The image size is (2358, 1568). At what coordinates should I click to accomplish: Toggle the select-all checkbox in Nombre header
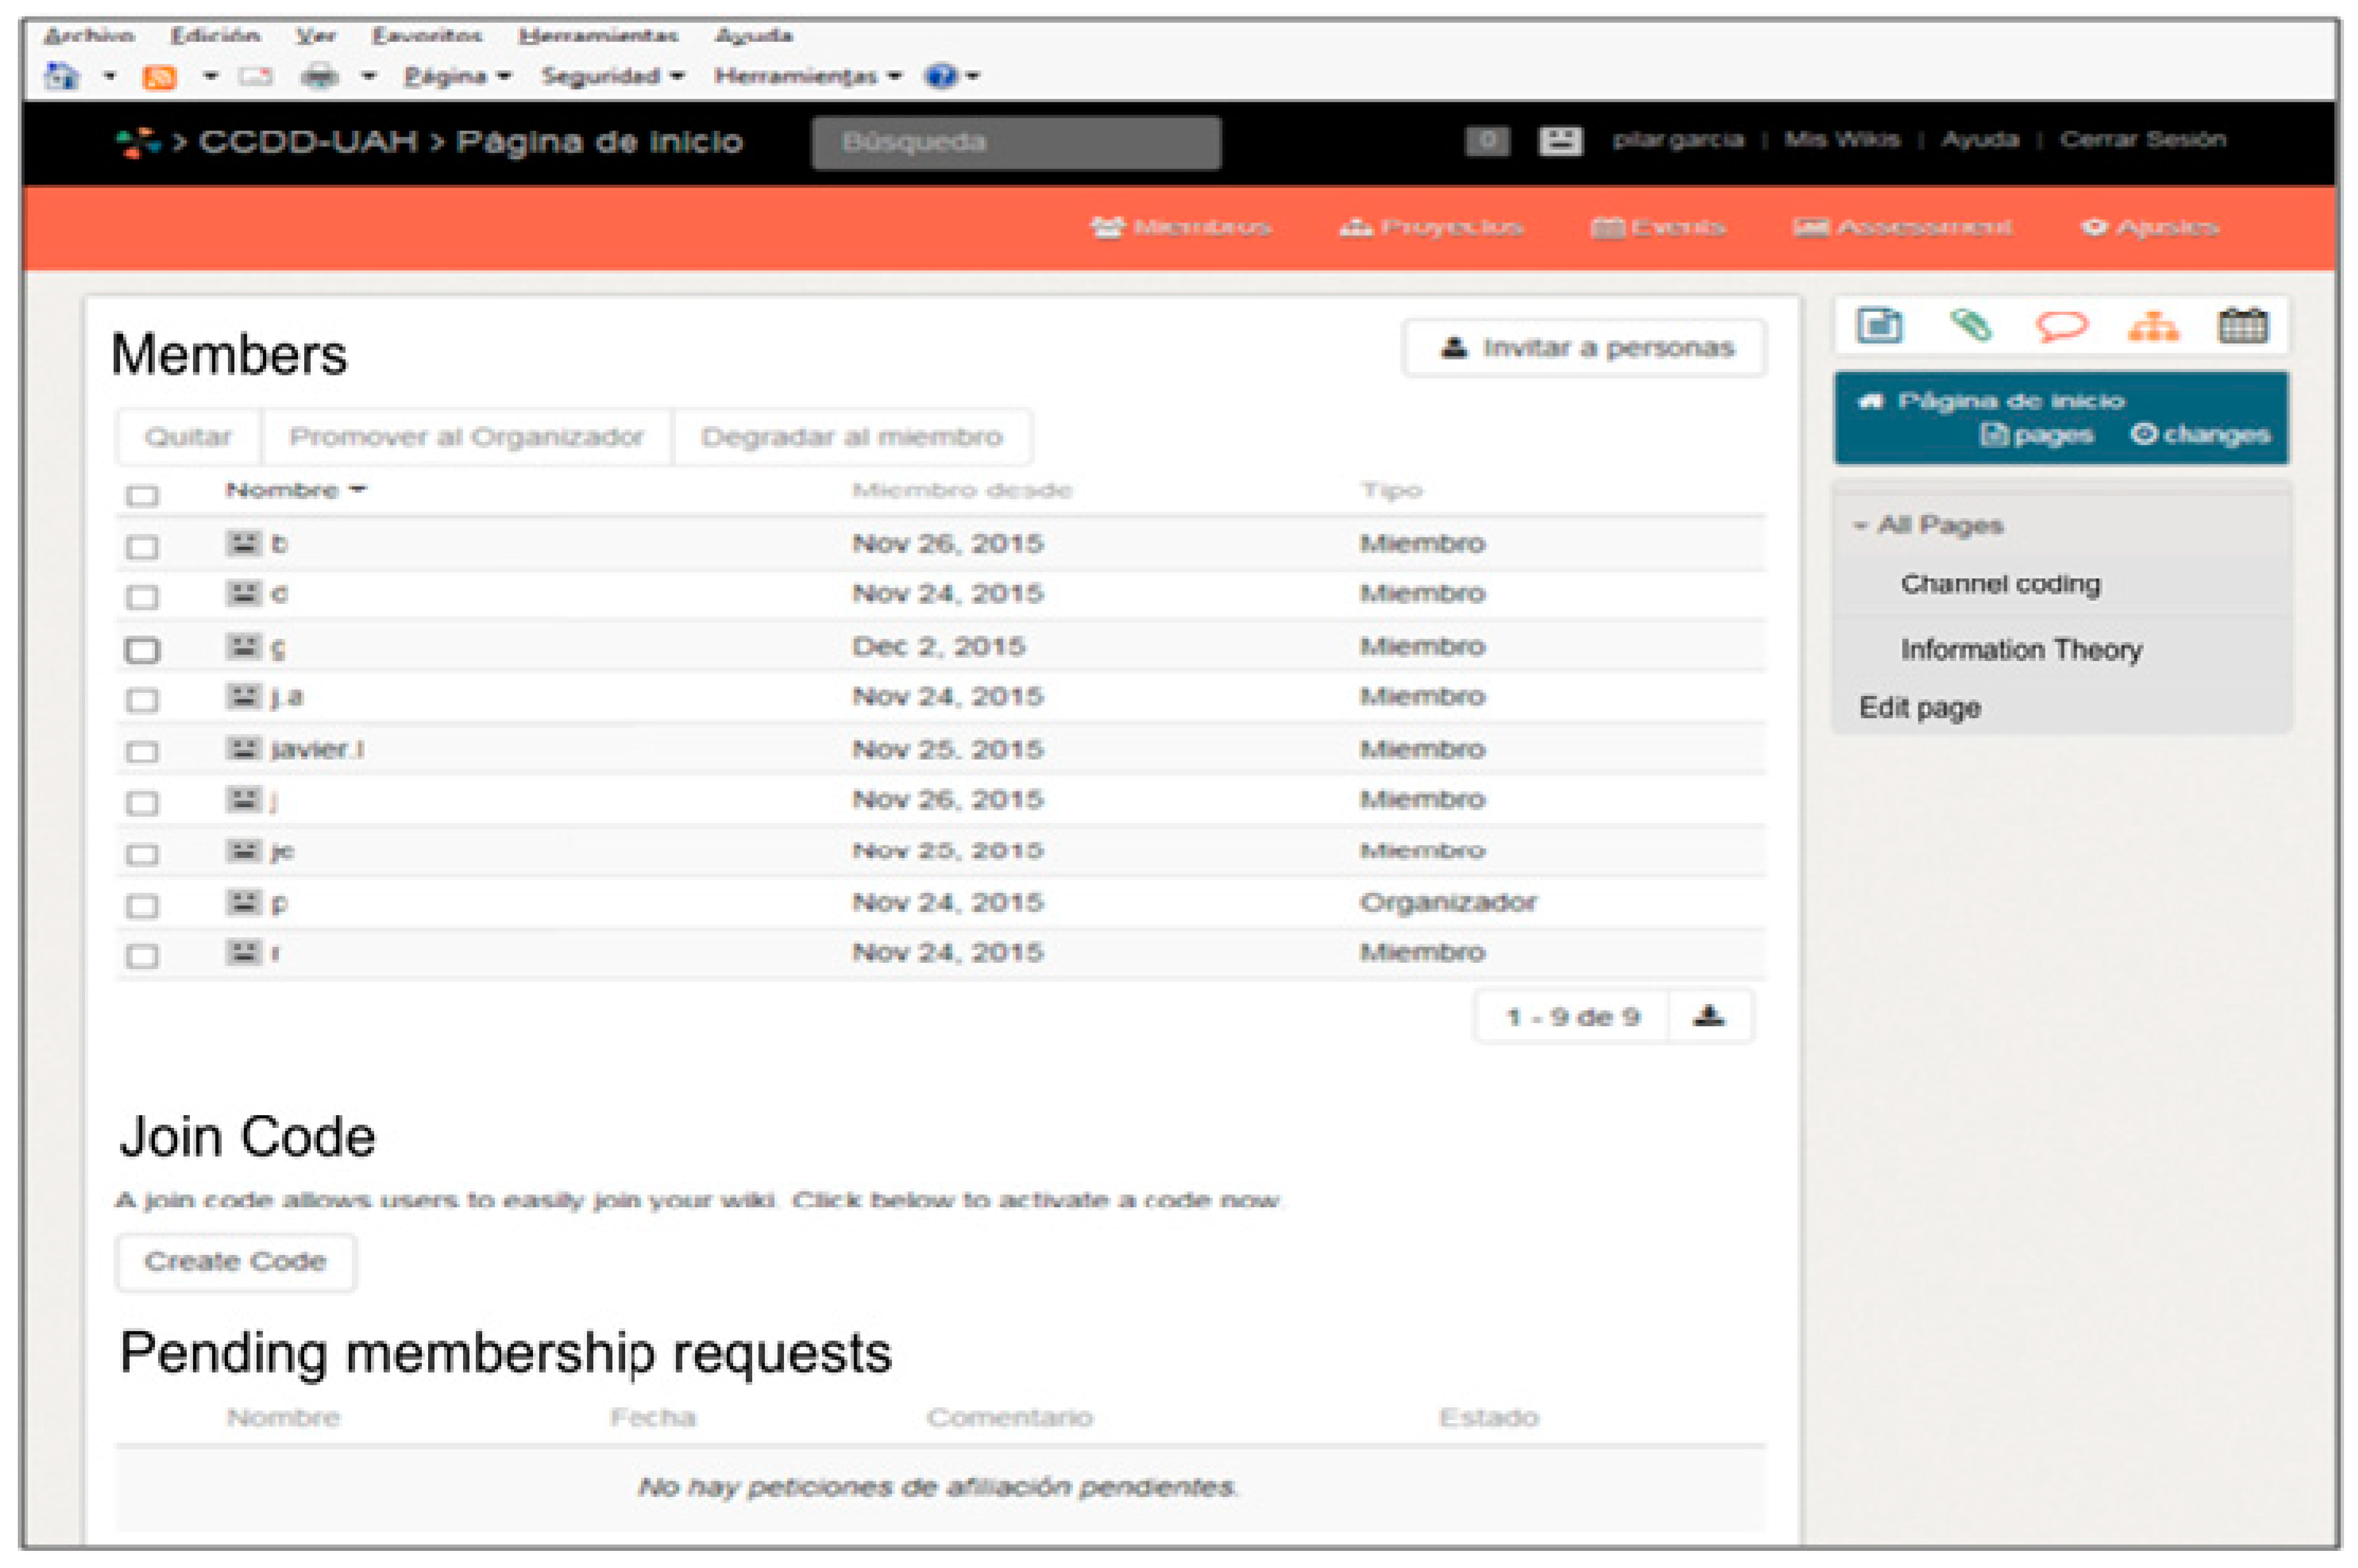[142, 495]
